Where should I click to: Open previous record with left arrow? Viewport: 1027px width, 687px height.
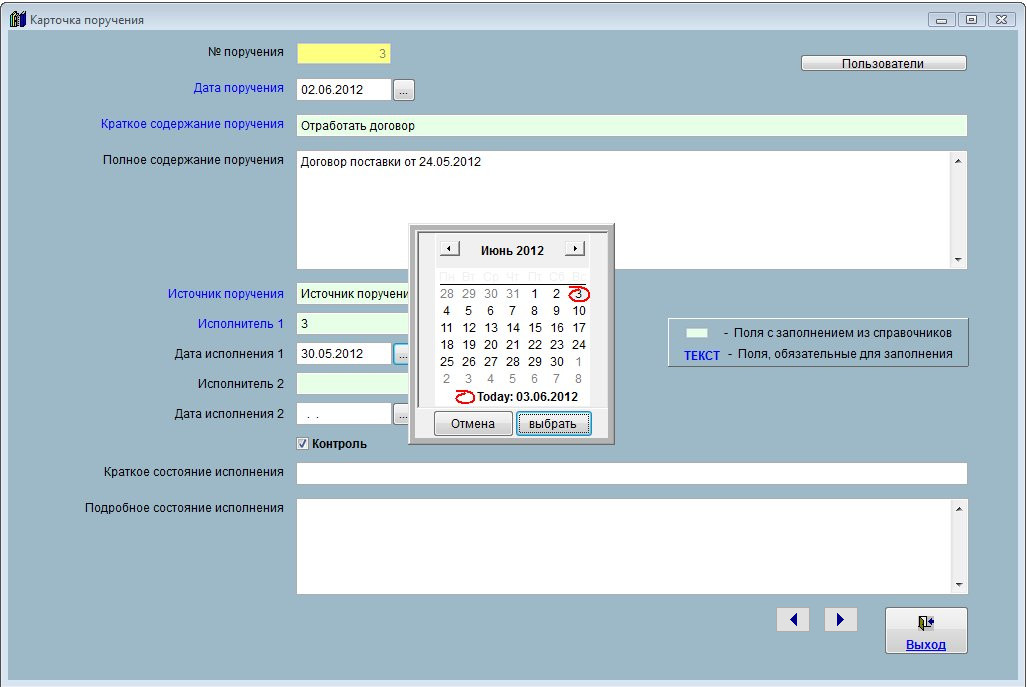click(793, 620)
